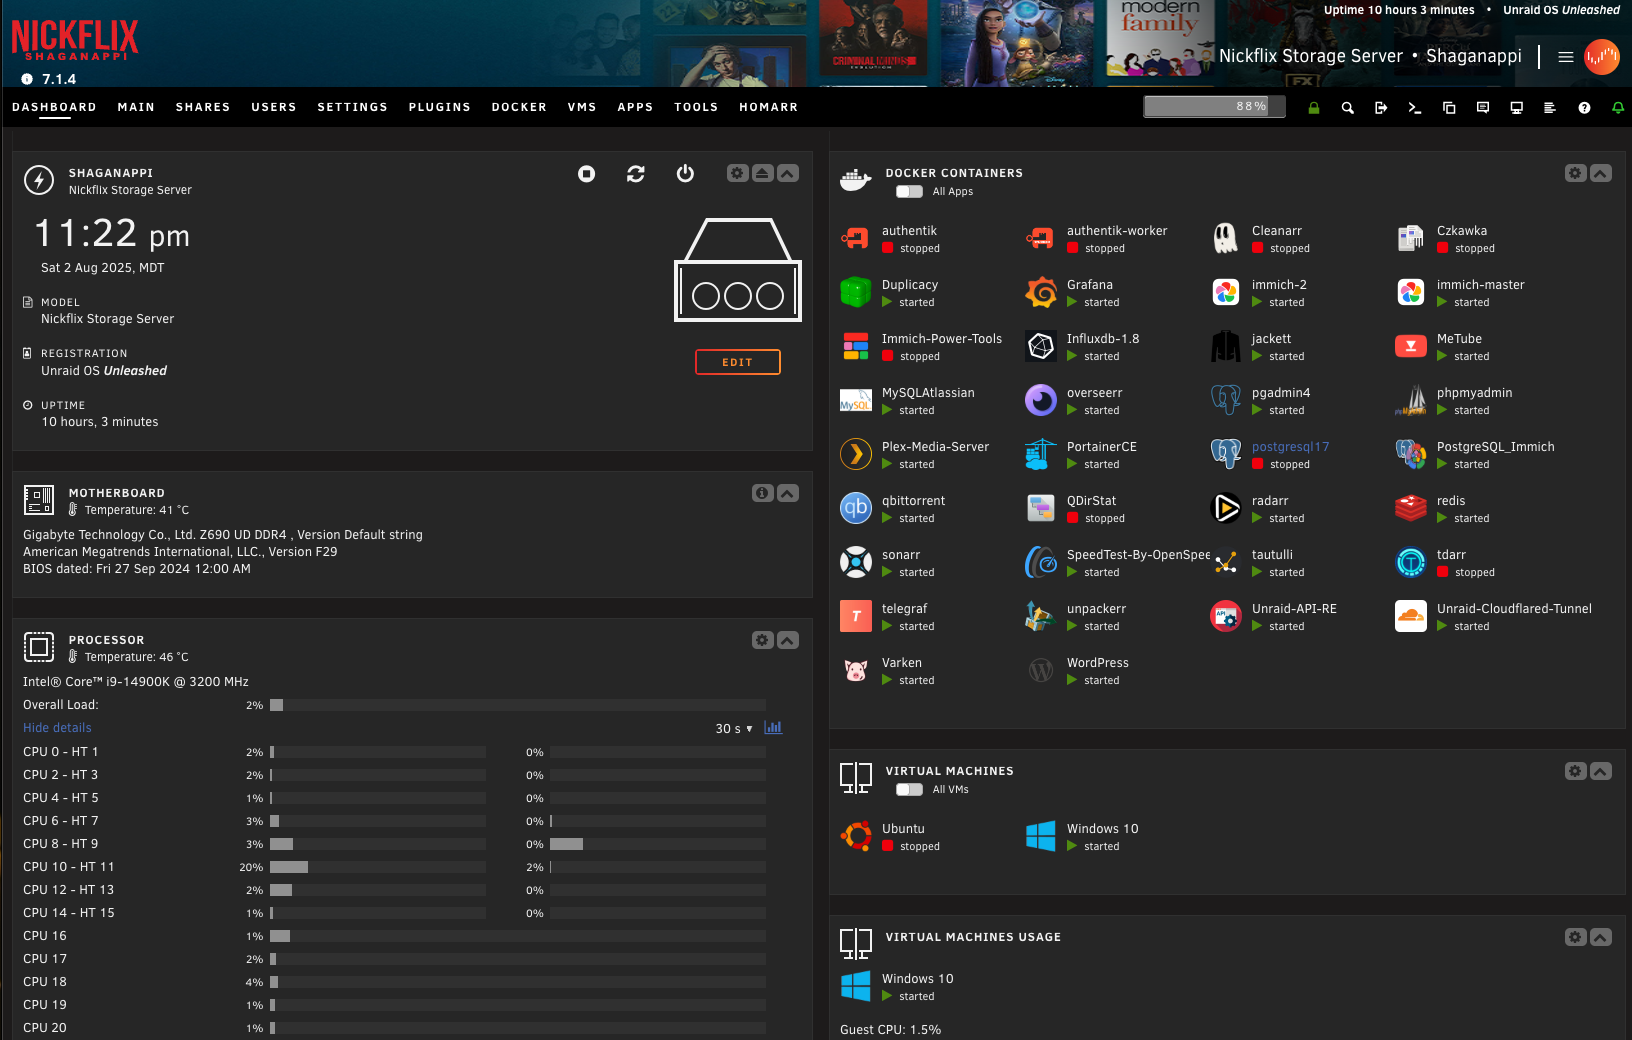
Task: Open the Settings tab
Action: coord(352,107)
